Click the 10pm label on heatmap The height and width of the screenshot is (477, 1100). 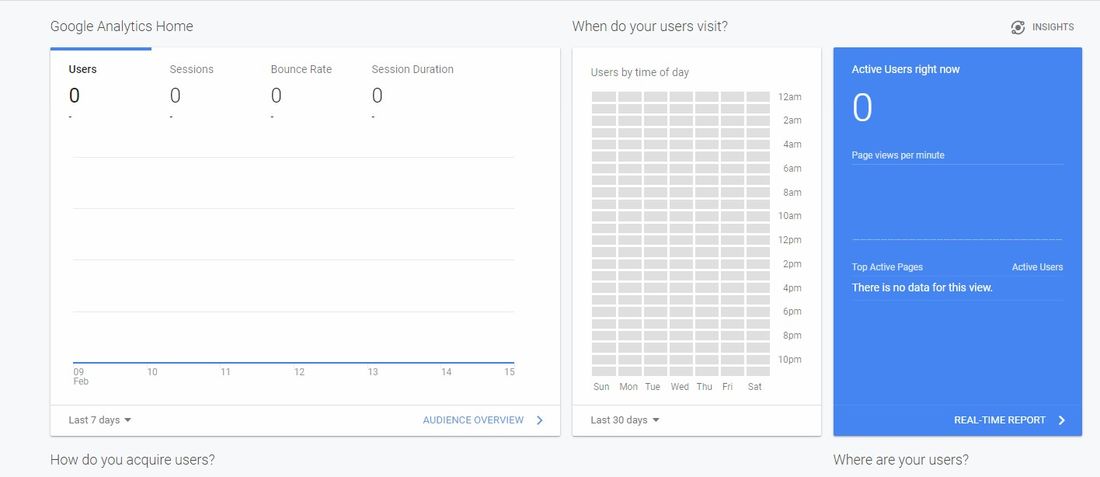(x=790, y=360)
